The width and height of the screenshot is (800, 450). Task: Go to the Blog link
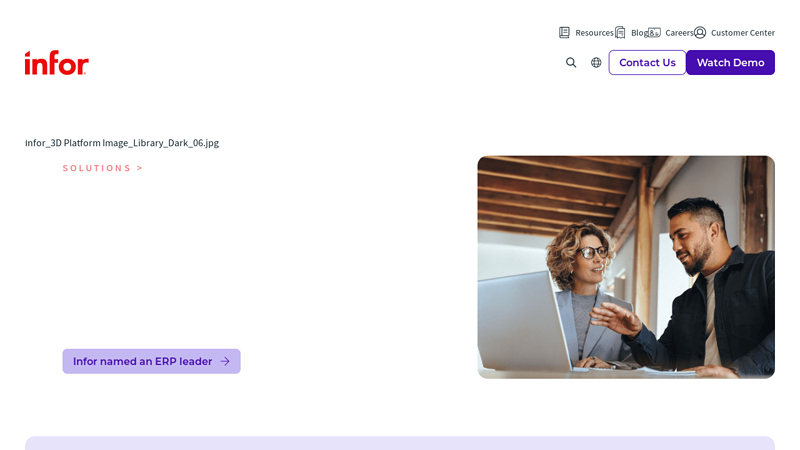coord(639,33)
